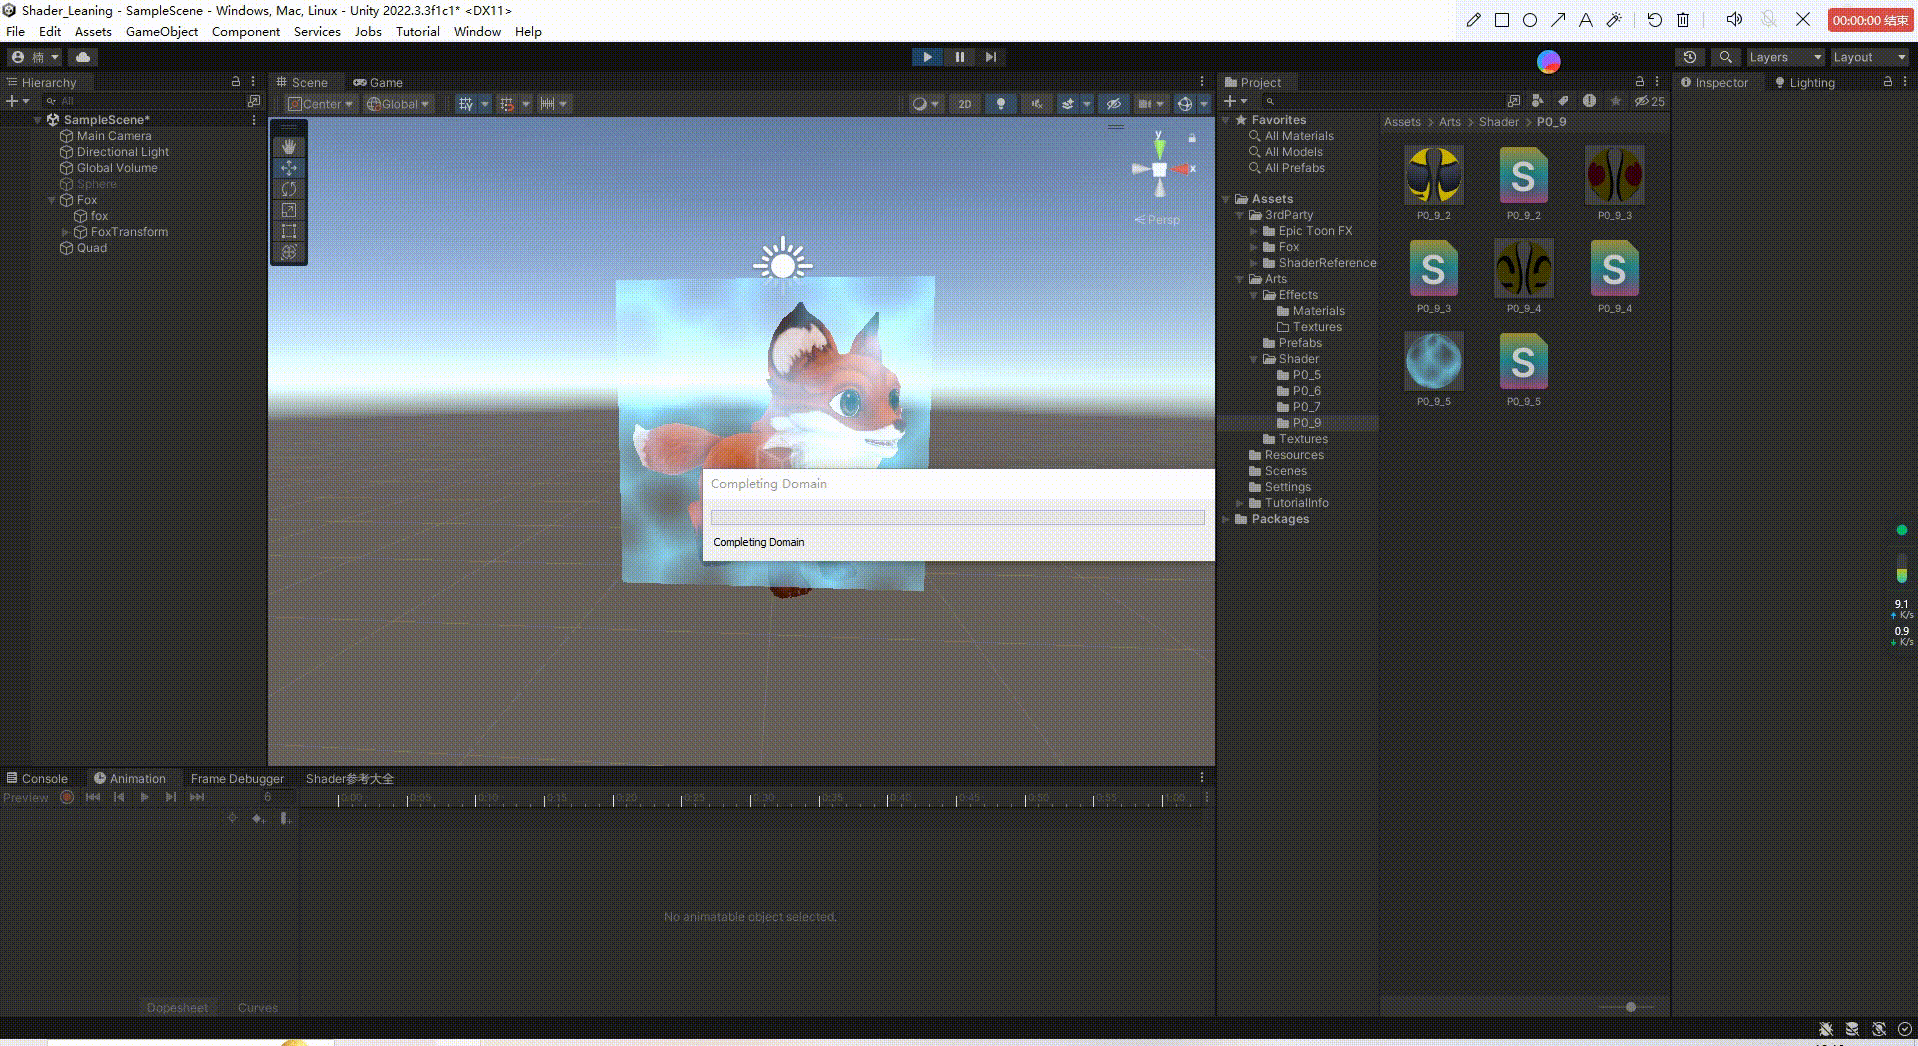Collapse the Shader folder in Project

pos(1254,359)
